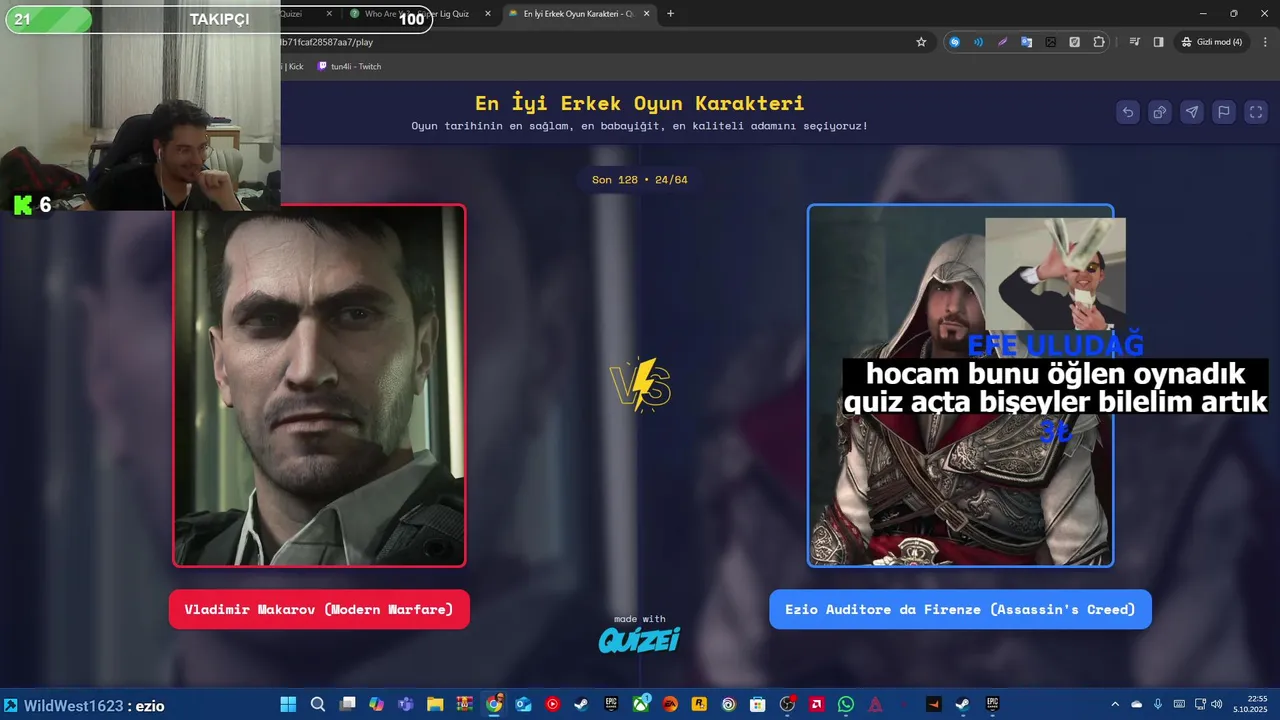
Task: Click the report flag icon
Action: tap(1224, 112)
